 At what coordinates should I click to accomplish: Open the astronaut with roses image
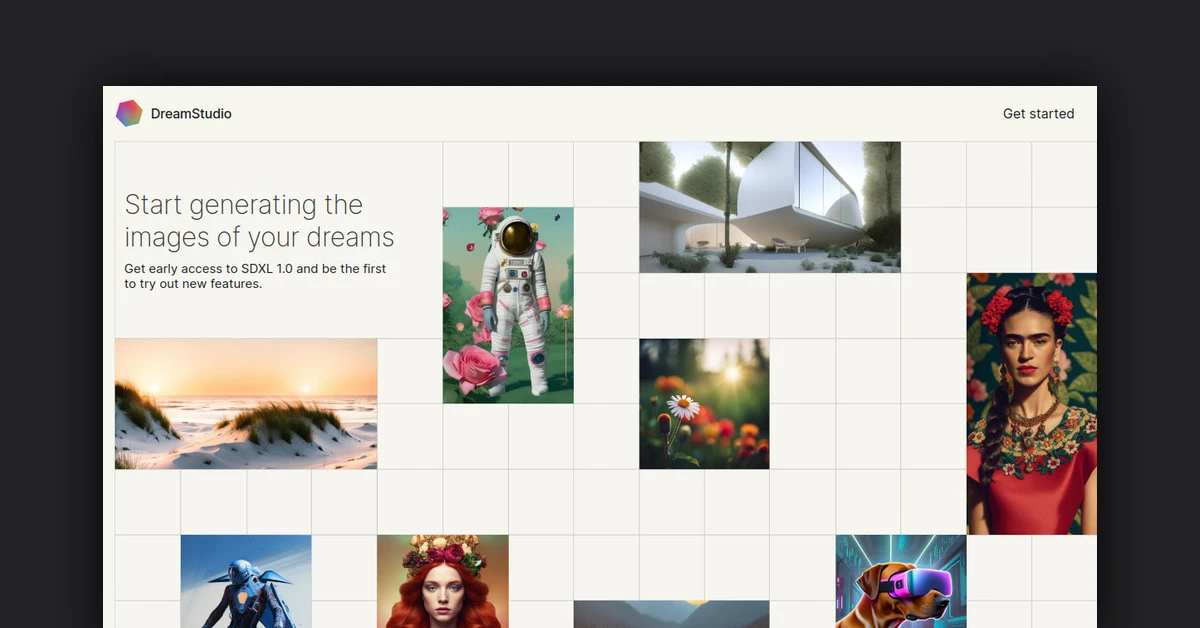(x=508, y=305)
